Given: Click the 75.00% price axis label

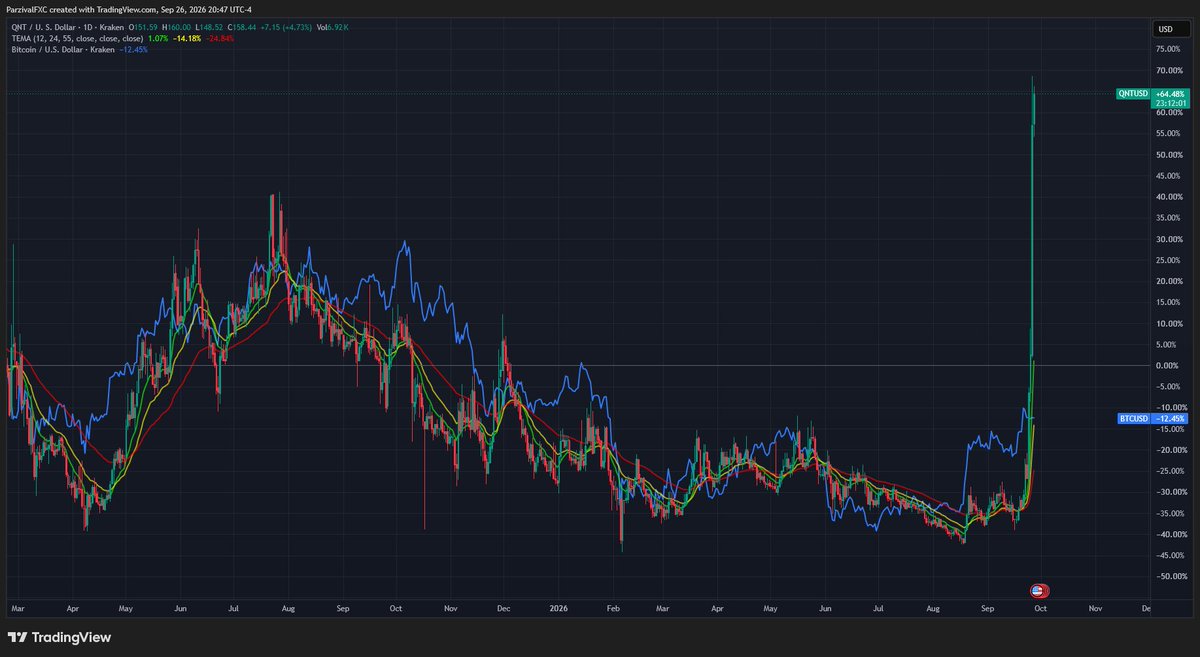Looking at the screenshot, I should [1170, 49].
